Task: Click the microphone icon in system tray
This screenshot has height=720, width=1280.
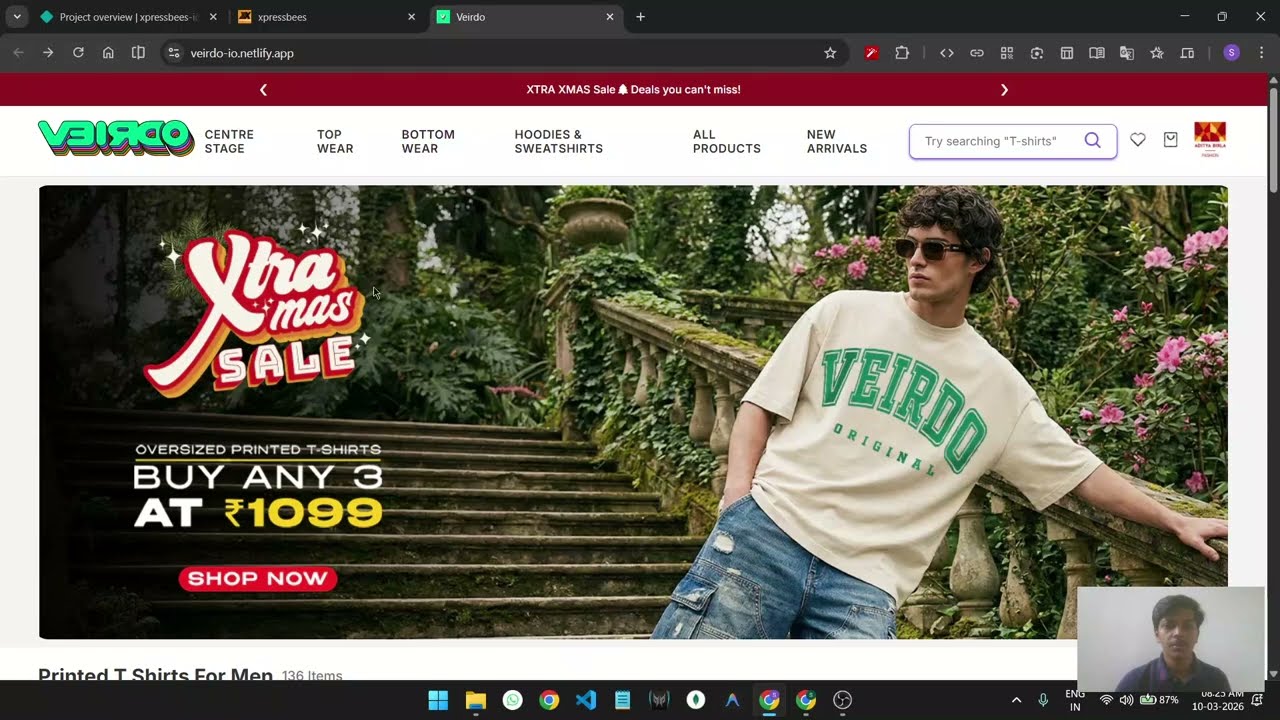Action: [x=1043, y=700]
